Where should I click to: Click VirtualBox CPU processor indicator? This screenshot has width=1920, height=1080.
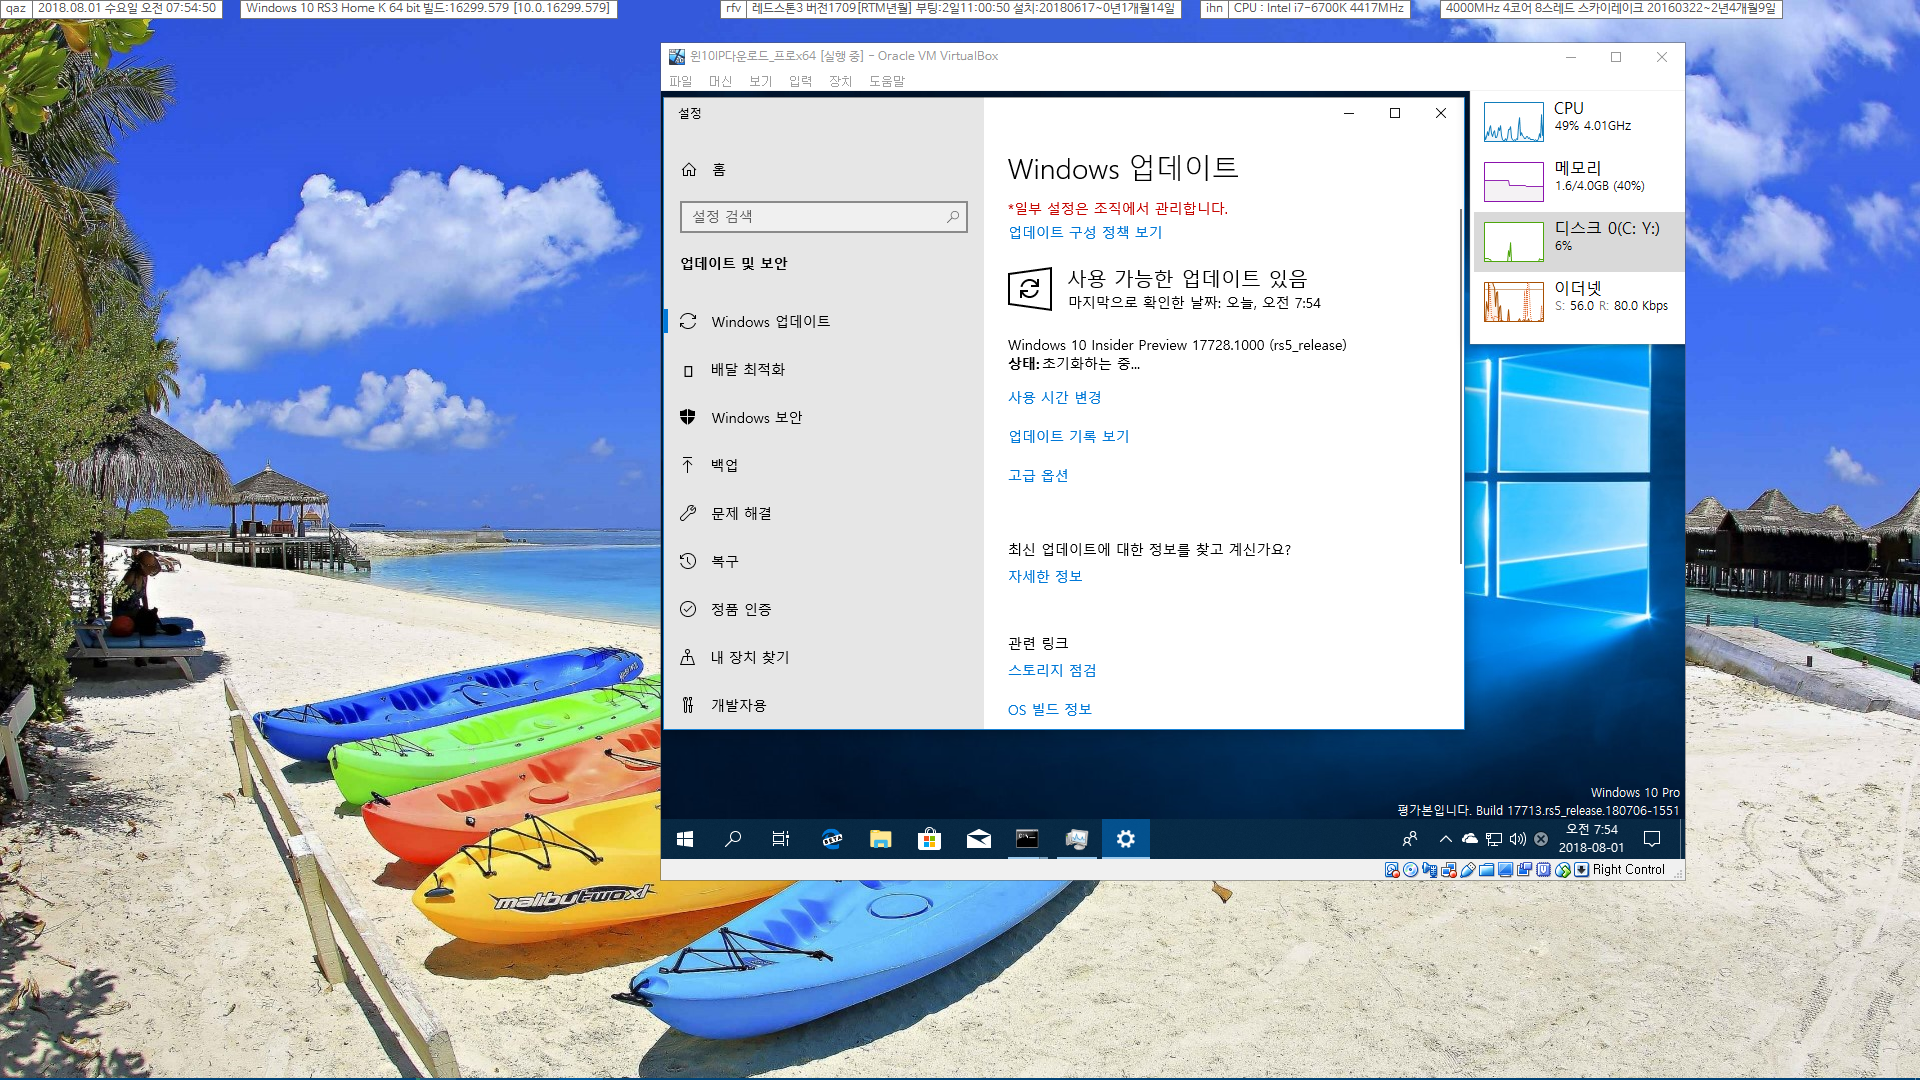[x=1543, y=870]
